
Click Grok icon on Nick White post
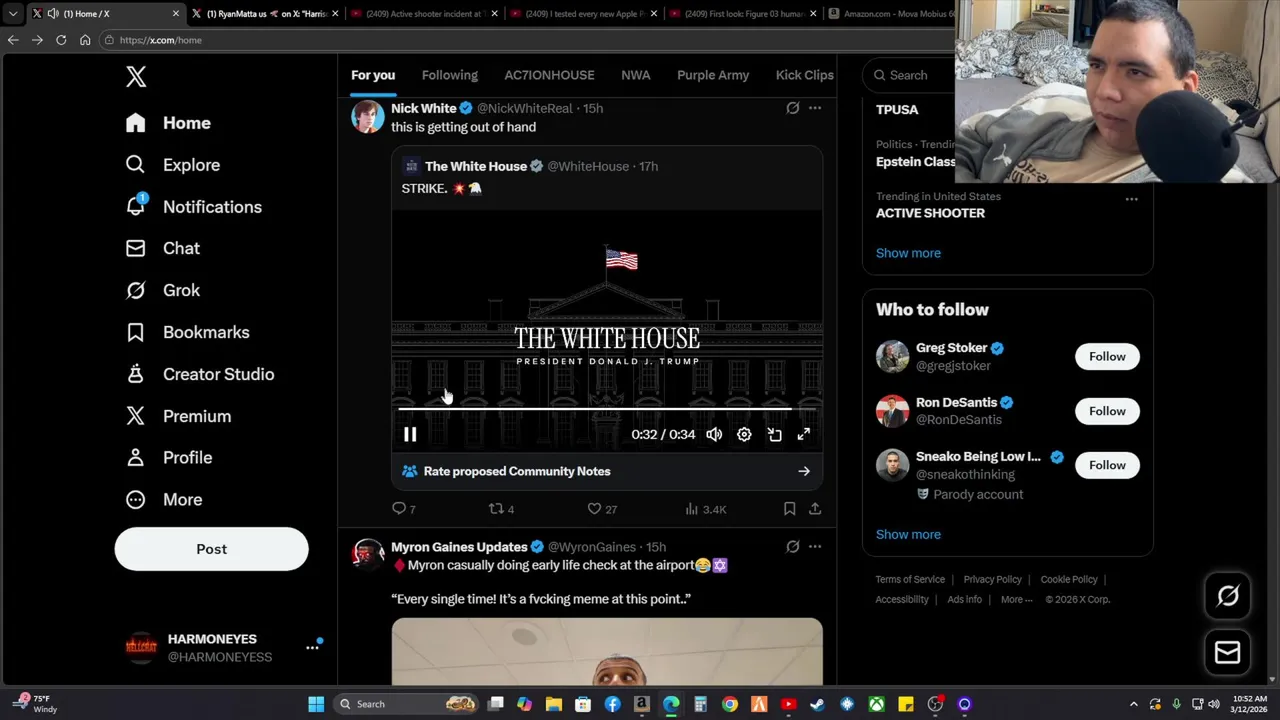pyautogui.click(x=792, y=108)
